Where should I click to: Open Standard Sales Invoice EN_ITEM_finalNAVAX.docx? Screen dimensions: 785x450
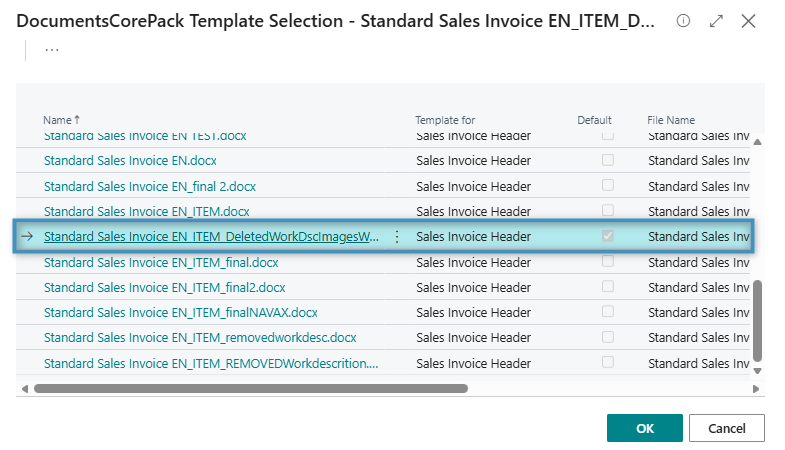181,313
